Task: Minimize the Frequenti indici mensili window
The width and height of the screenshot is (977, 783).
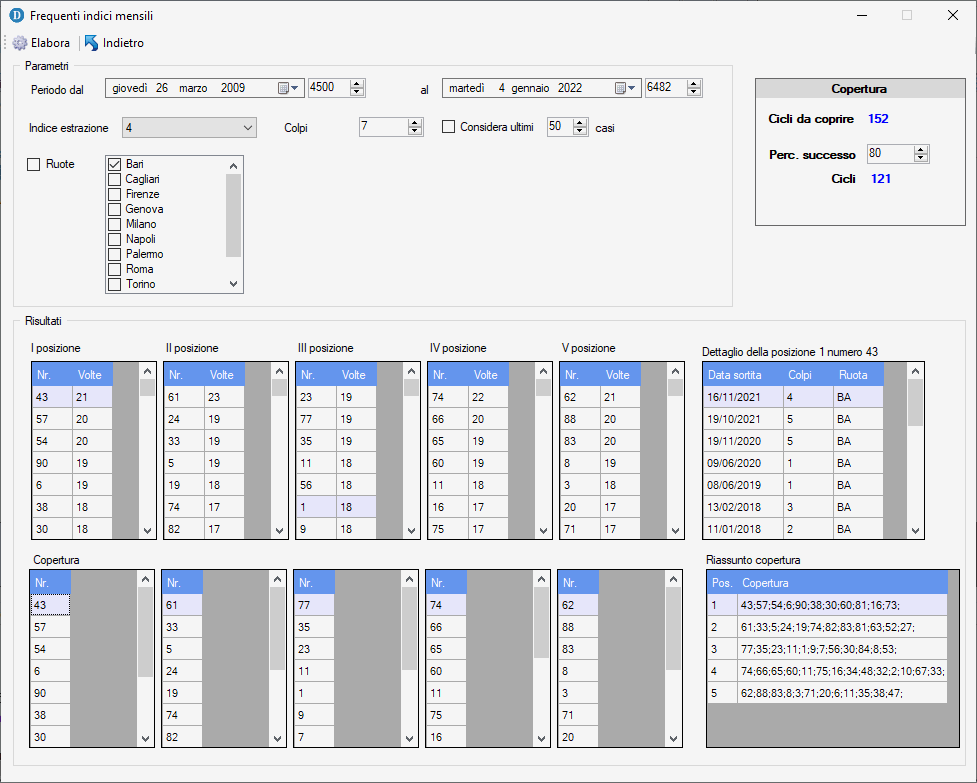Action: 862,16
